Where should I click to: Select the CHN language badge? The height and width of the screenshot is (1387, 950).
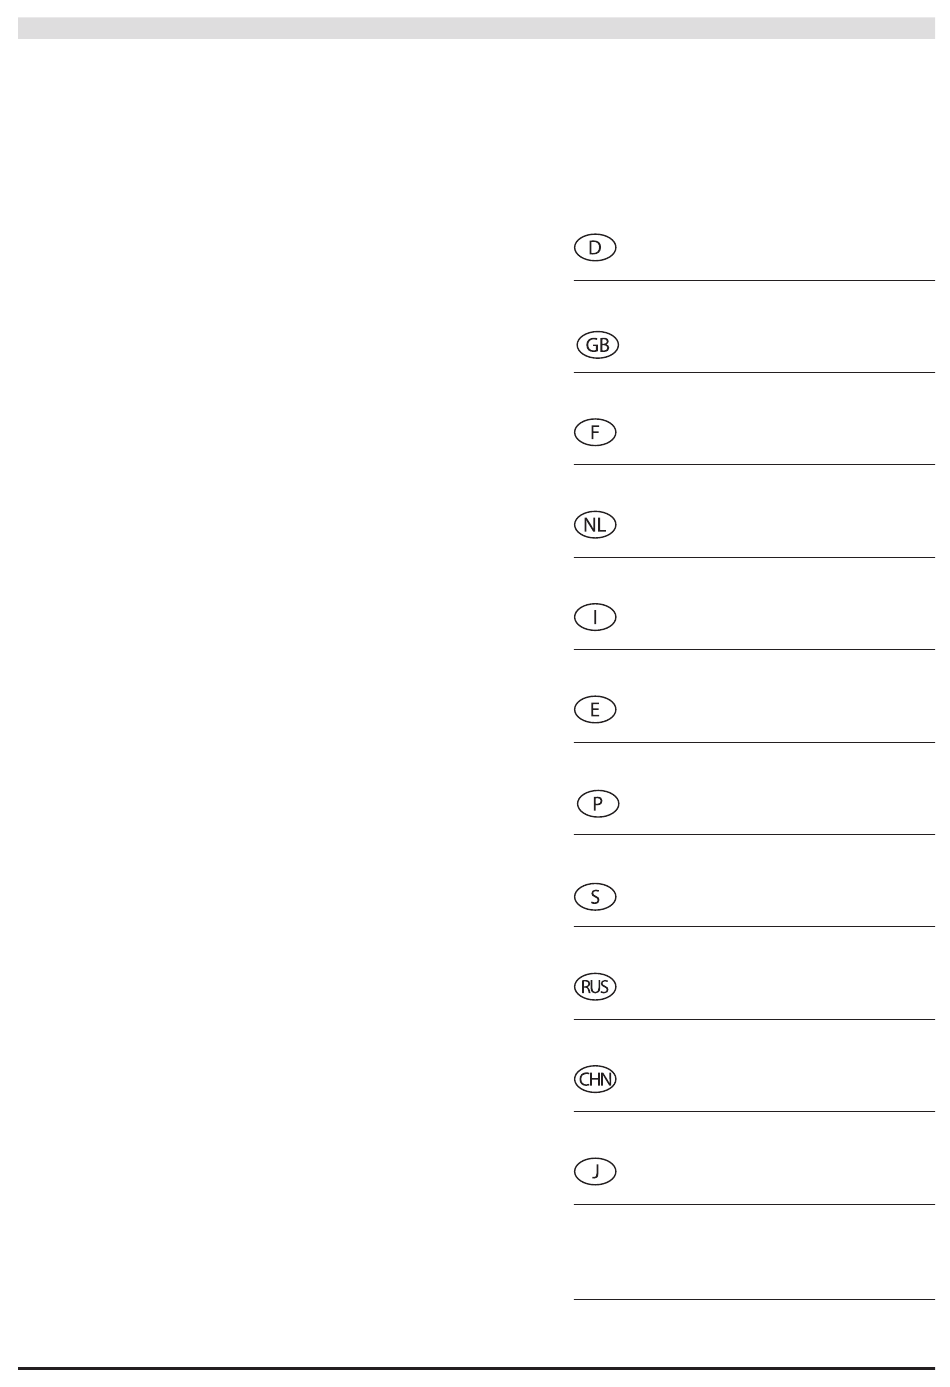point(595,1079)
